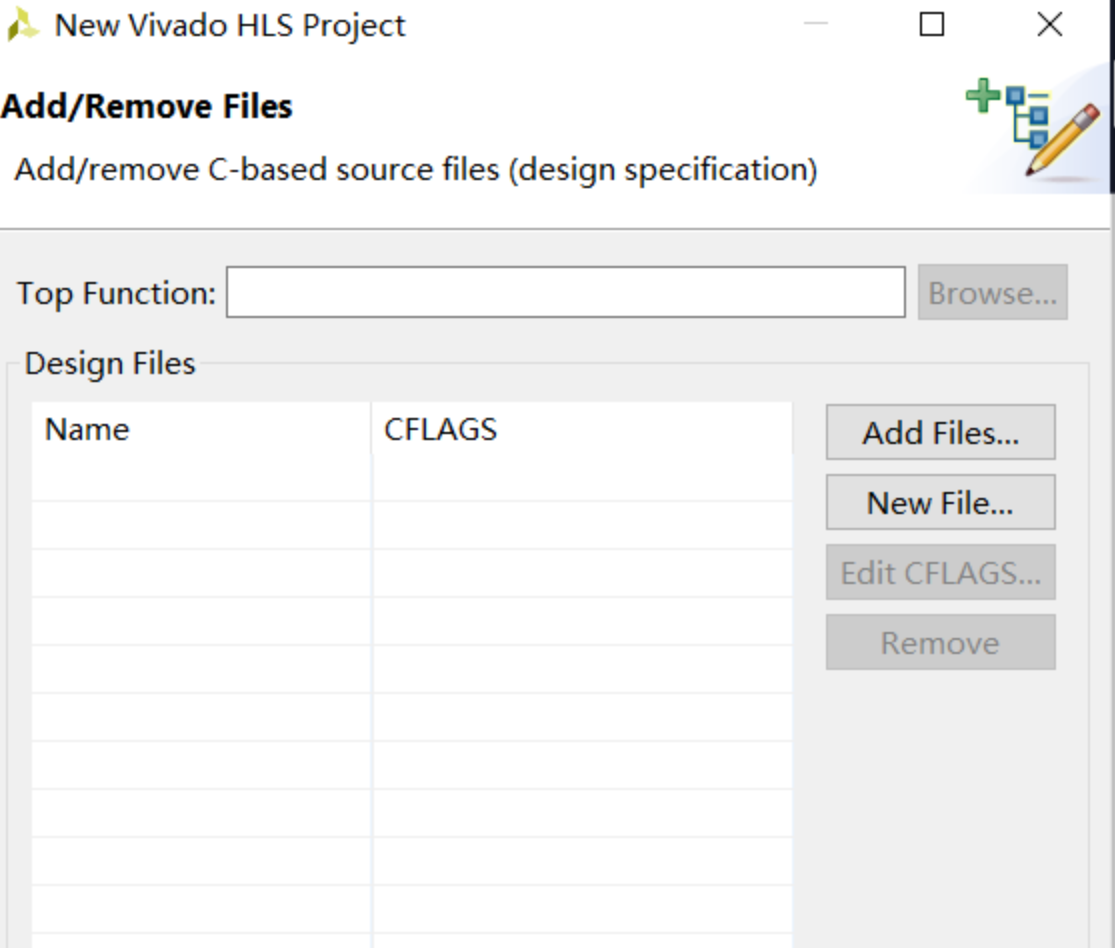
Task: Click the Browse button for Top Function
Action: point(993,292)
